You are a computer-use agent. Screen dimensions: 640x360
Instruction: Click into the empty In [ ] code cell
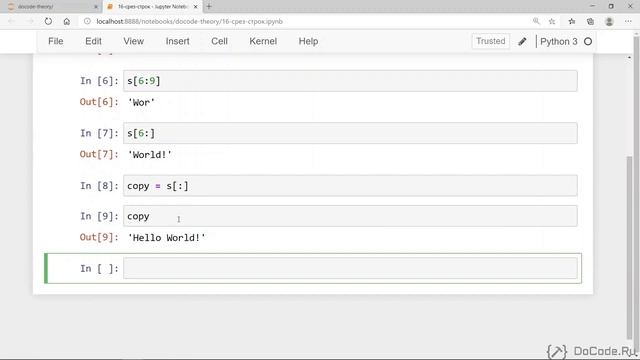pos(350,268)
